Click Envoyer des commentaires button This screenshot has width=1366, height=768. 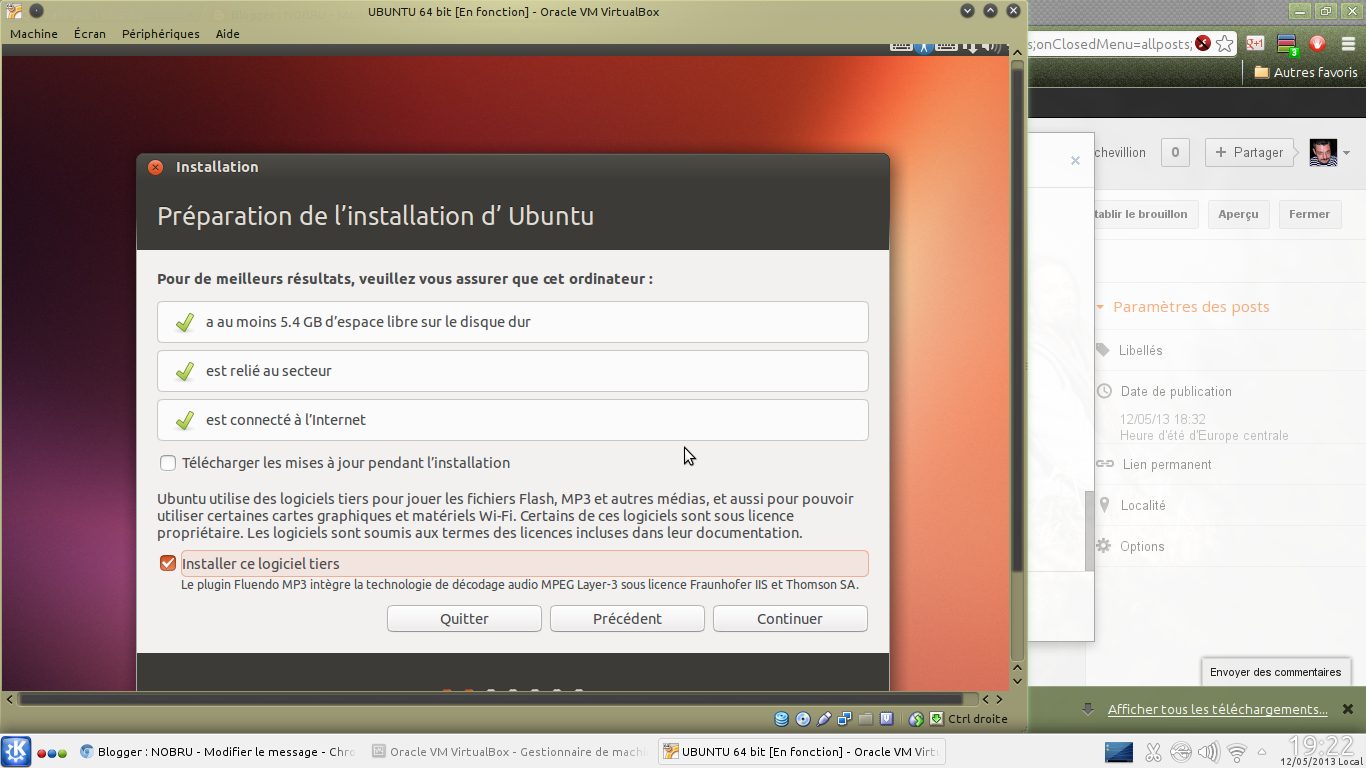(1276, 672)
